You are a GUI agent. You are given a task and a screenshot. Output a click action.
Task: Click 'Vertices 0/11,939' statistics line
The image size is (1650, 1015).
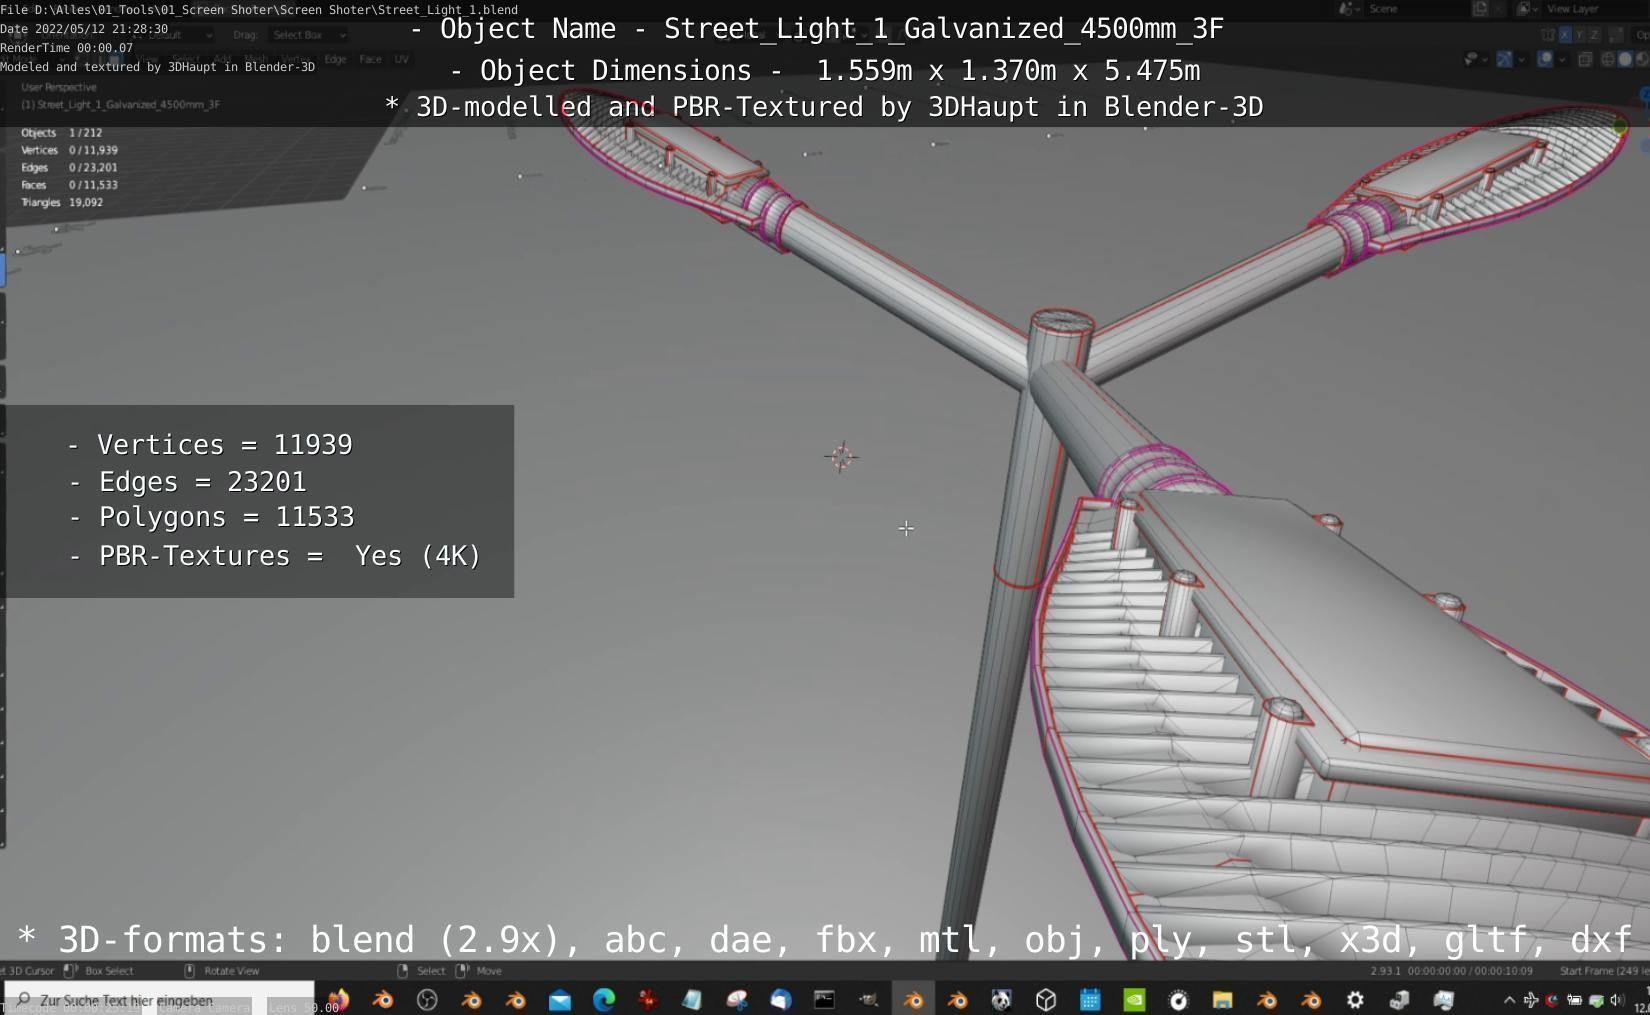pos(69,150)
